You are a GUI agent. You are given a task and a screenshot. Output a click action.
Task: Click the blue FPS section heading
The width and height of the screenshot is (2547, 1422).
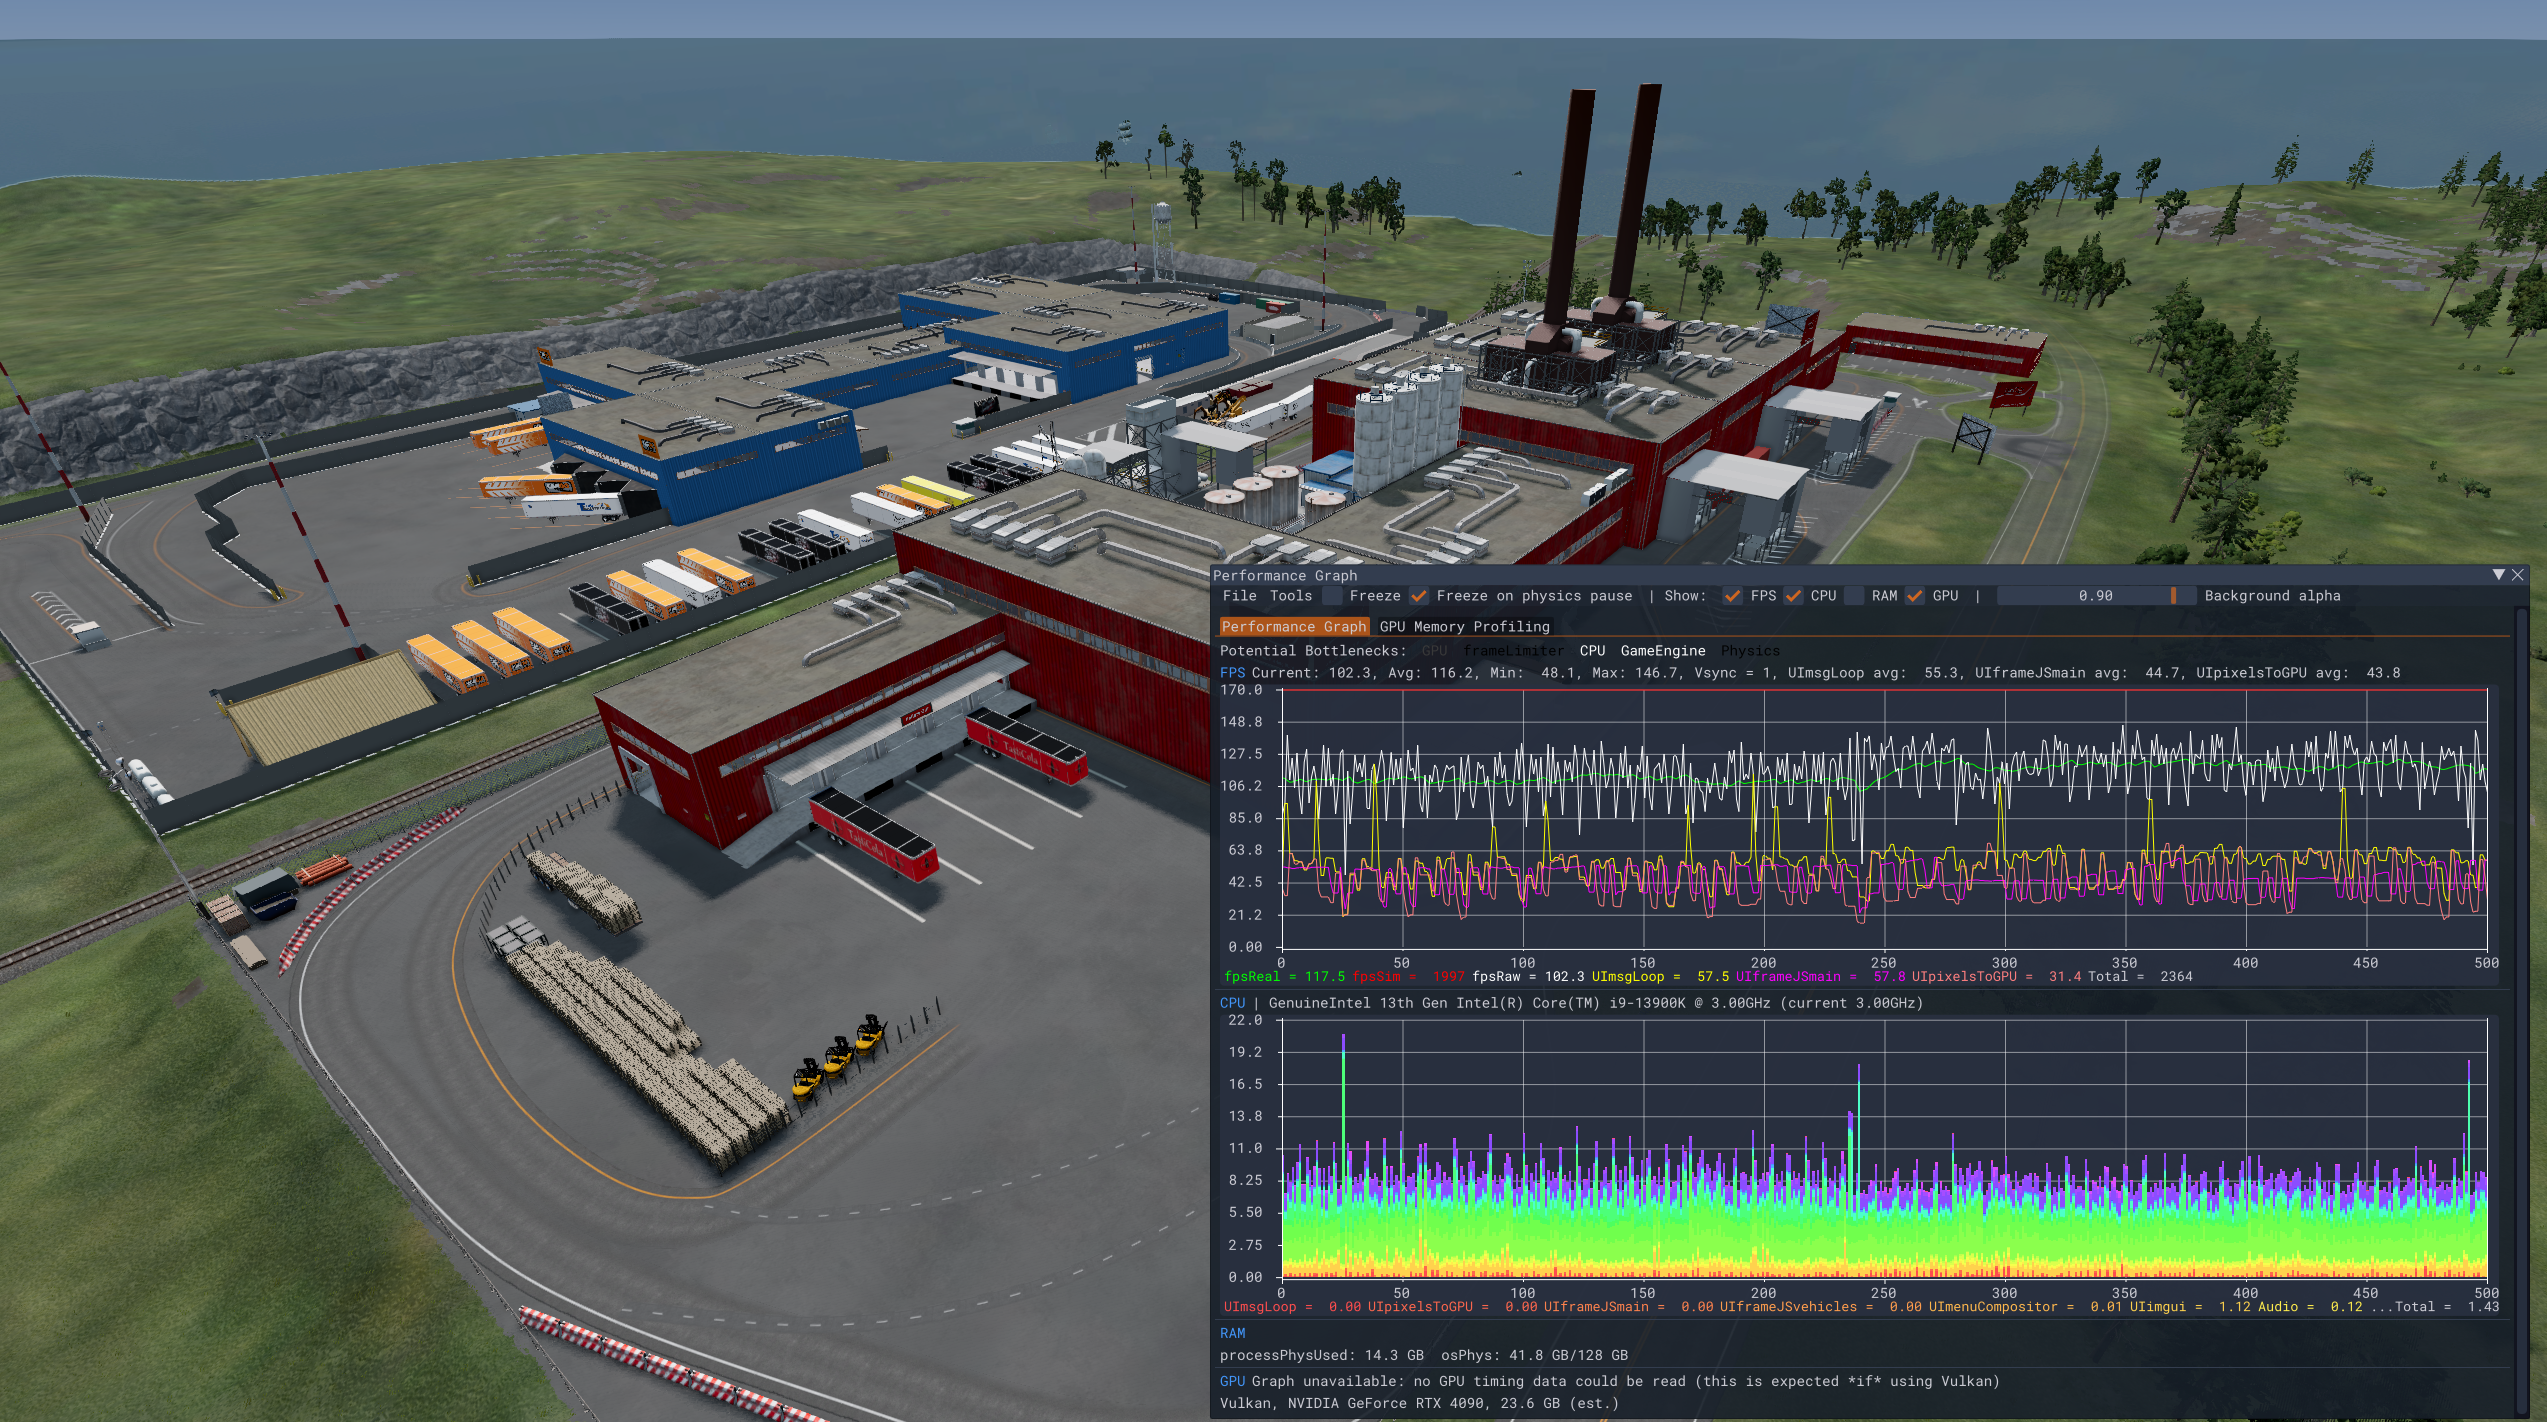pyautogui.click(x=1232, y=673)
